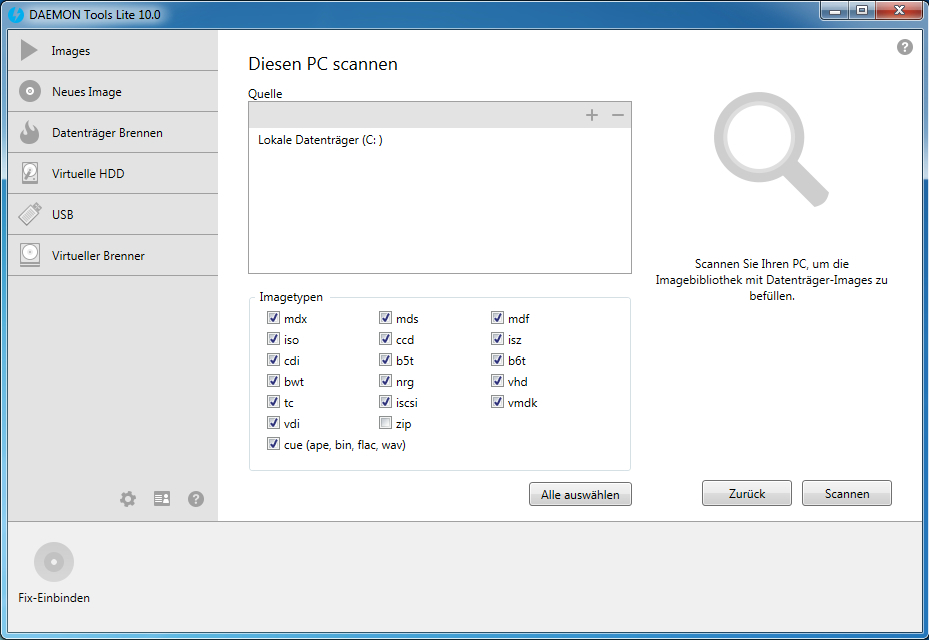Open help via top-right question mark

click(x=905, y=47)
